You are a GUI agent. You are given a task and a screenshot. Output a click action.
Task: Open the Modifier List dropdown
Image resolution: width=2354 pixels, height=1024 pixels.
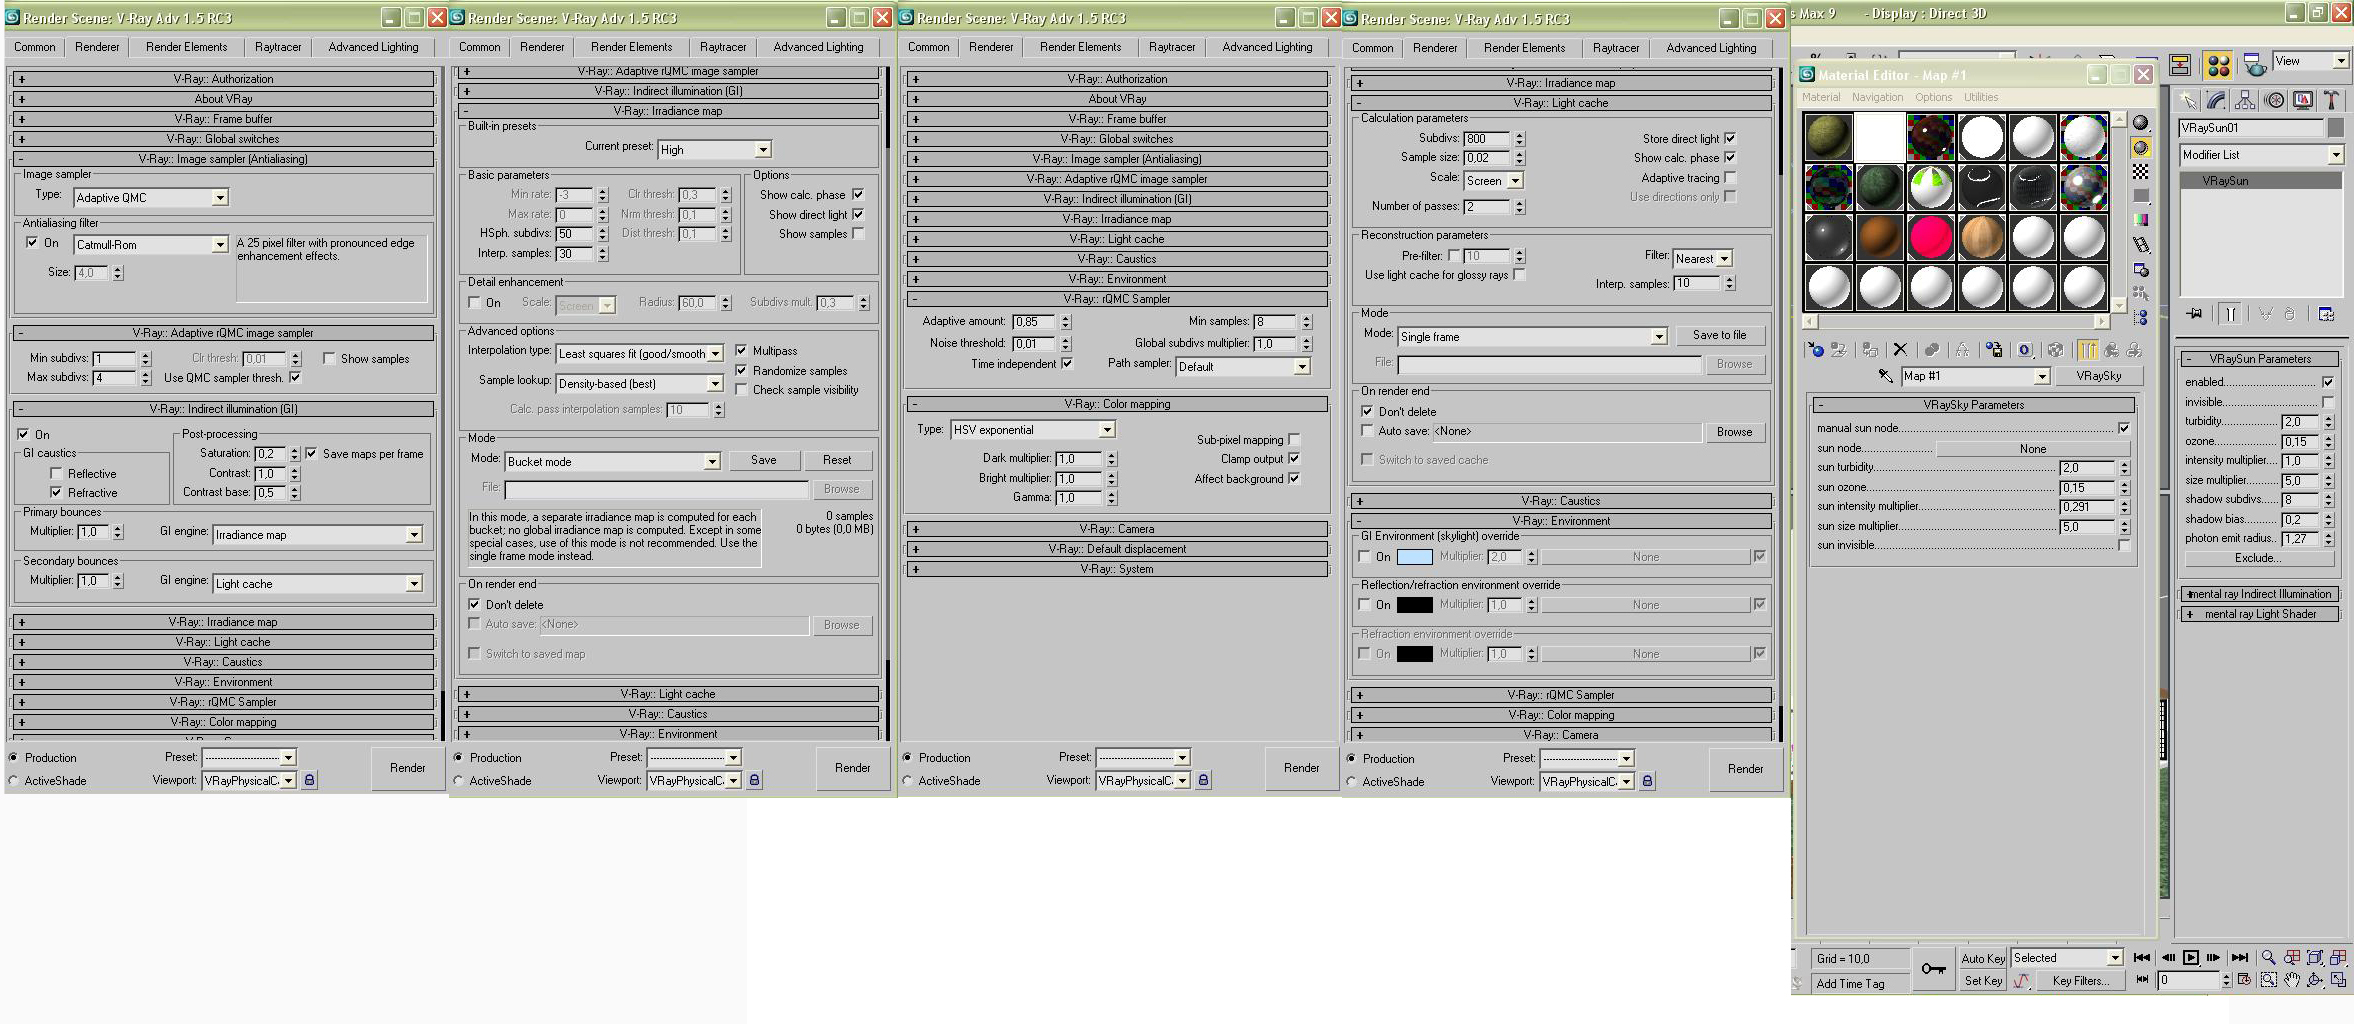pos(2261,155)
